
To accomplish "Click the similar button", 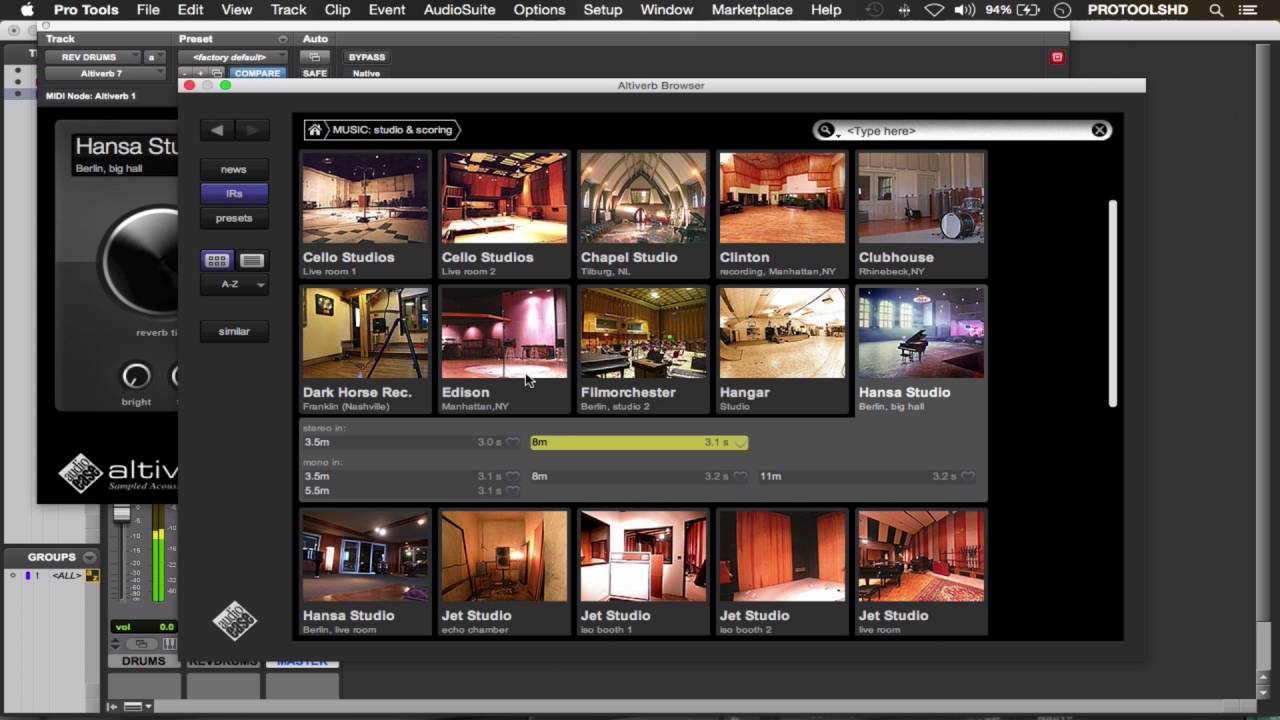I will click(x=234, y=331).
